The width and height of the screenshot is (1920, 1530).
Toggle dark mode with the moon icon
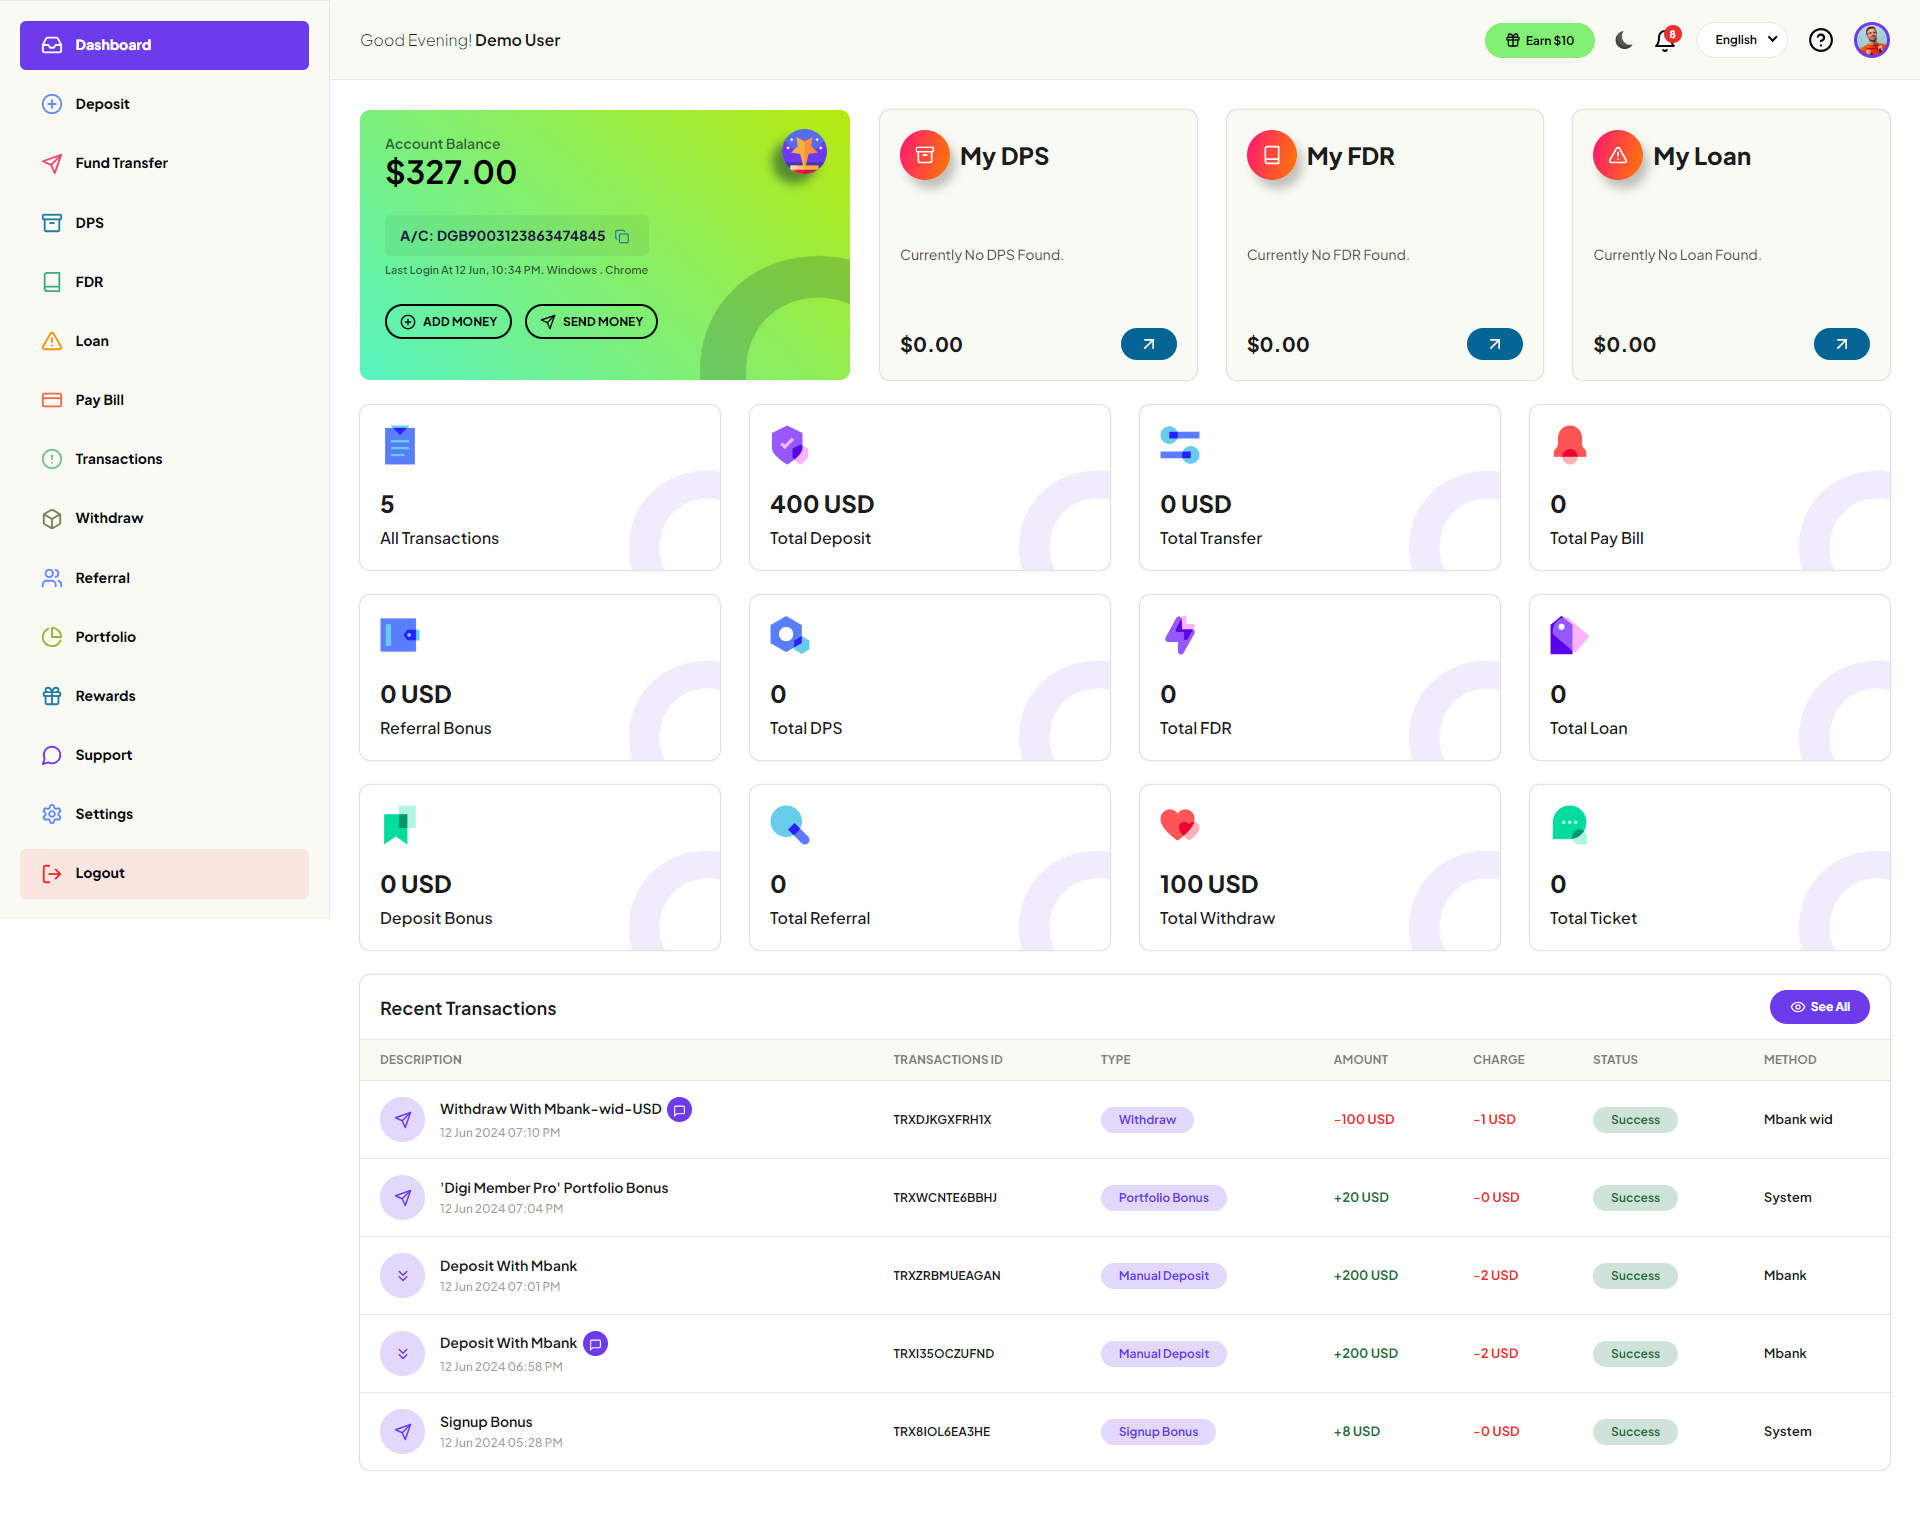click(x=1624, y=41)
